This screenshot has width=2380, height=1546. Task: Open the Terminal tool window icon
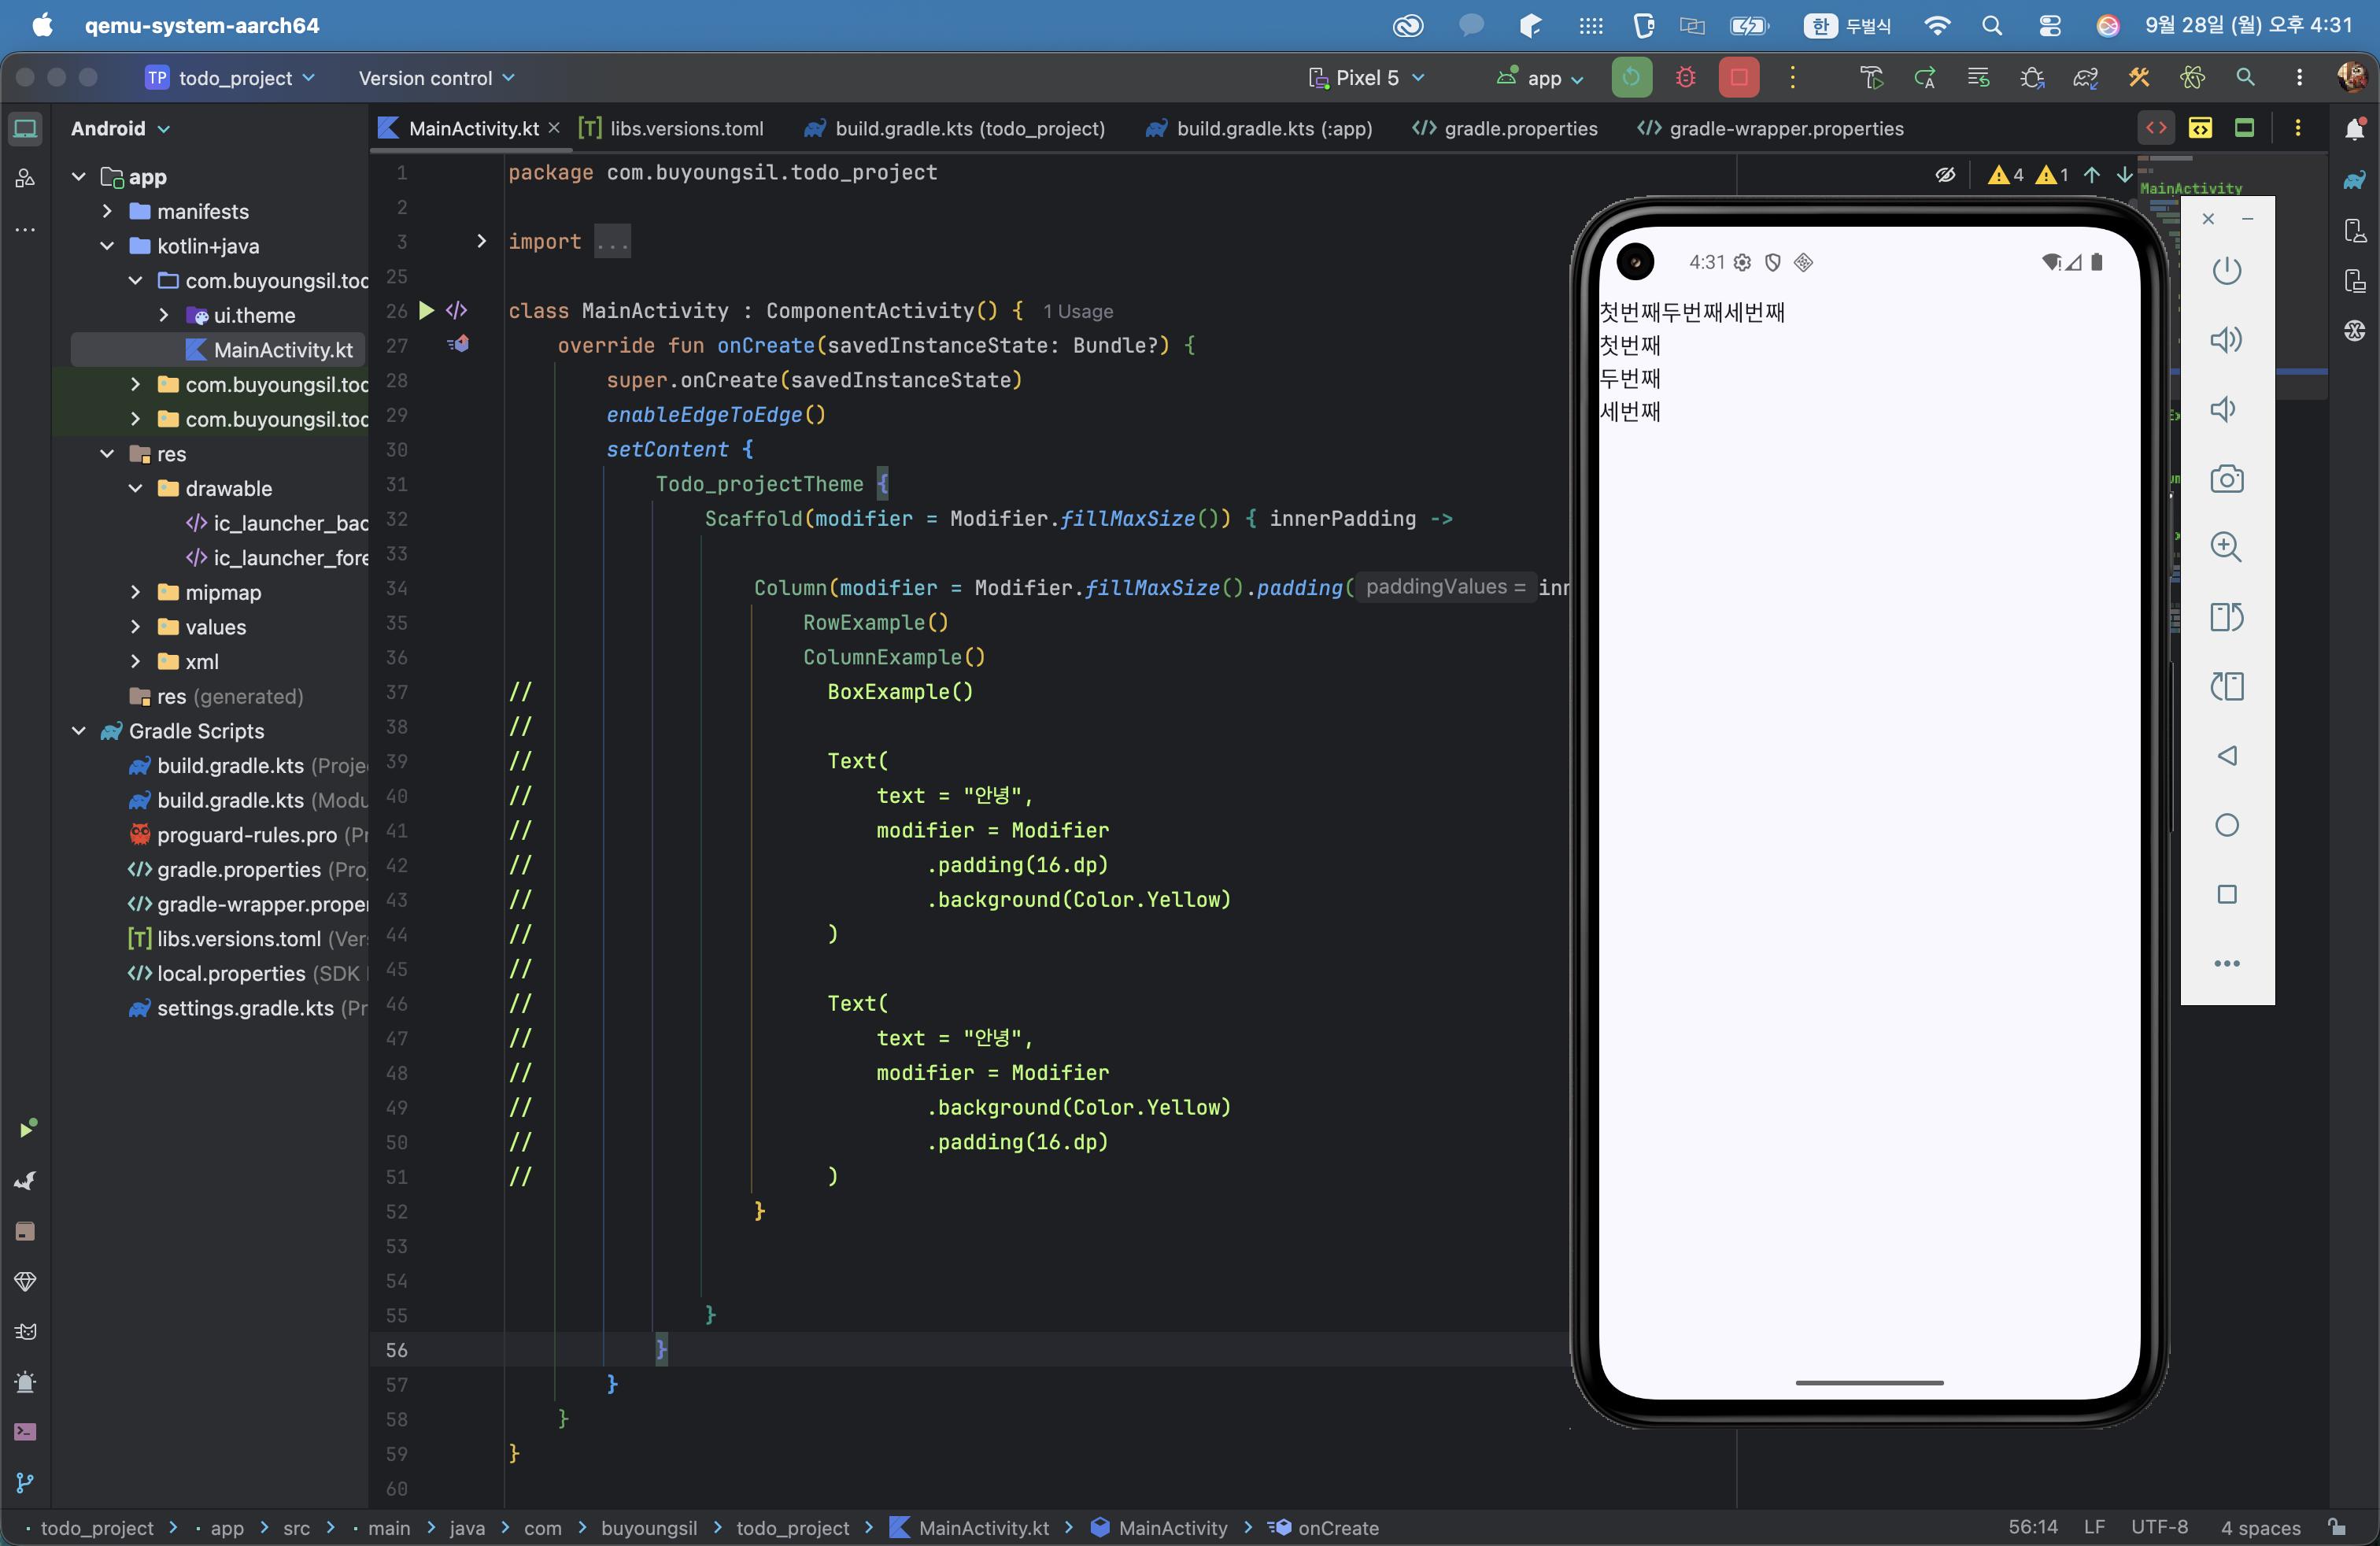coord(25,1432)
